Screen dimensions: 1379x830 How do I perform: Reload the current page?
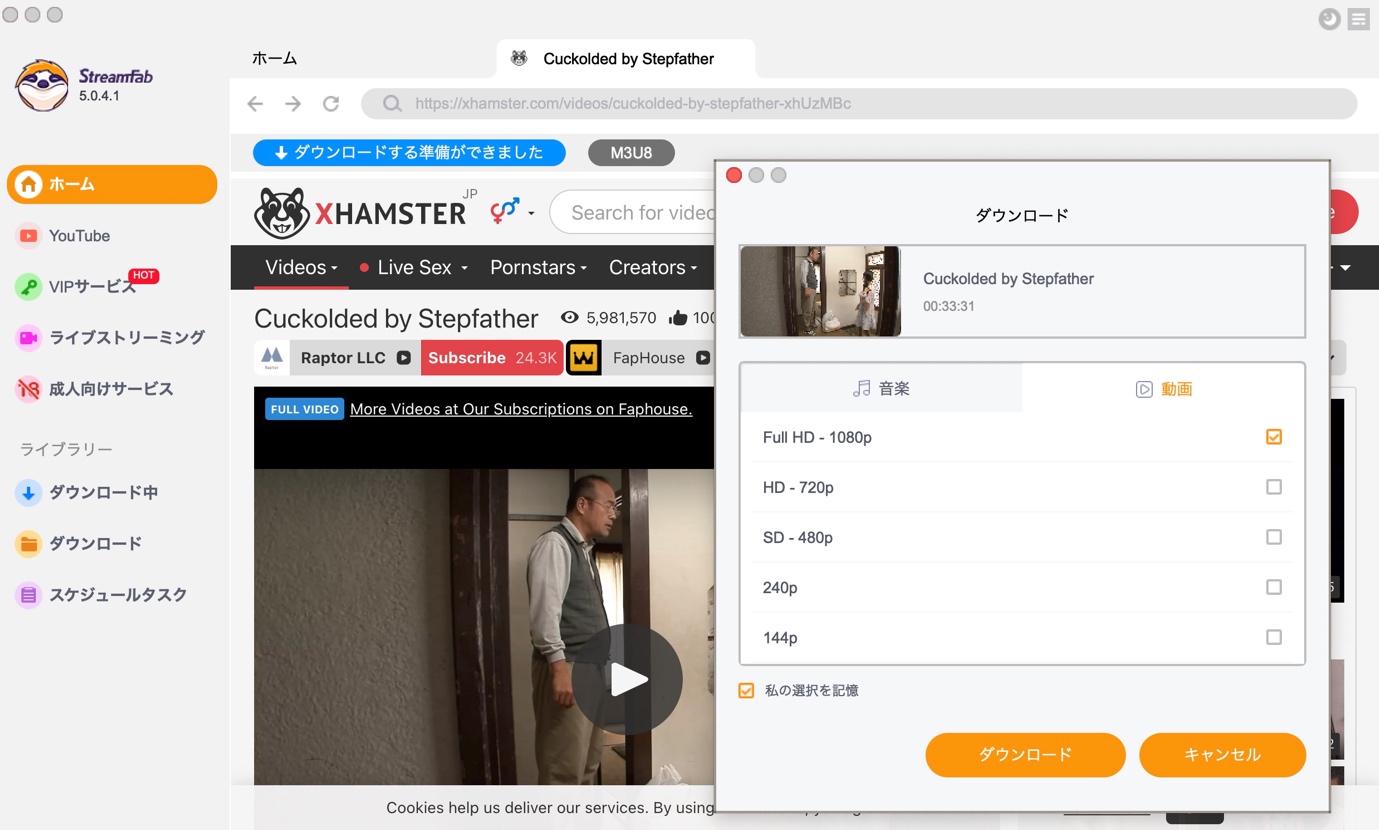point(331,103)
